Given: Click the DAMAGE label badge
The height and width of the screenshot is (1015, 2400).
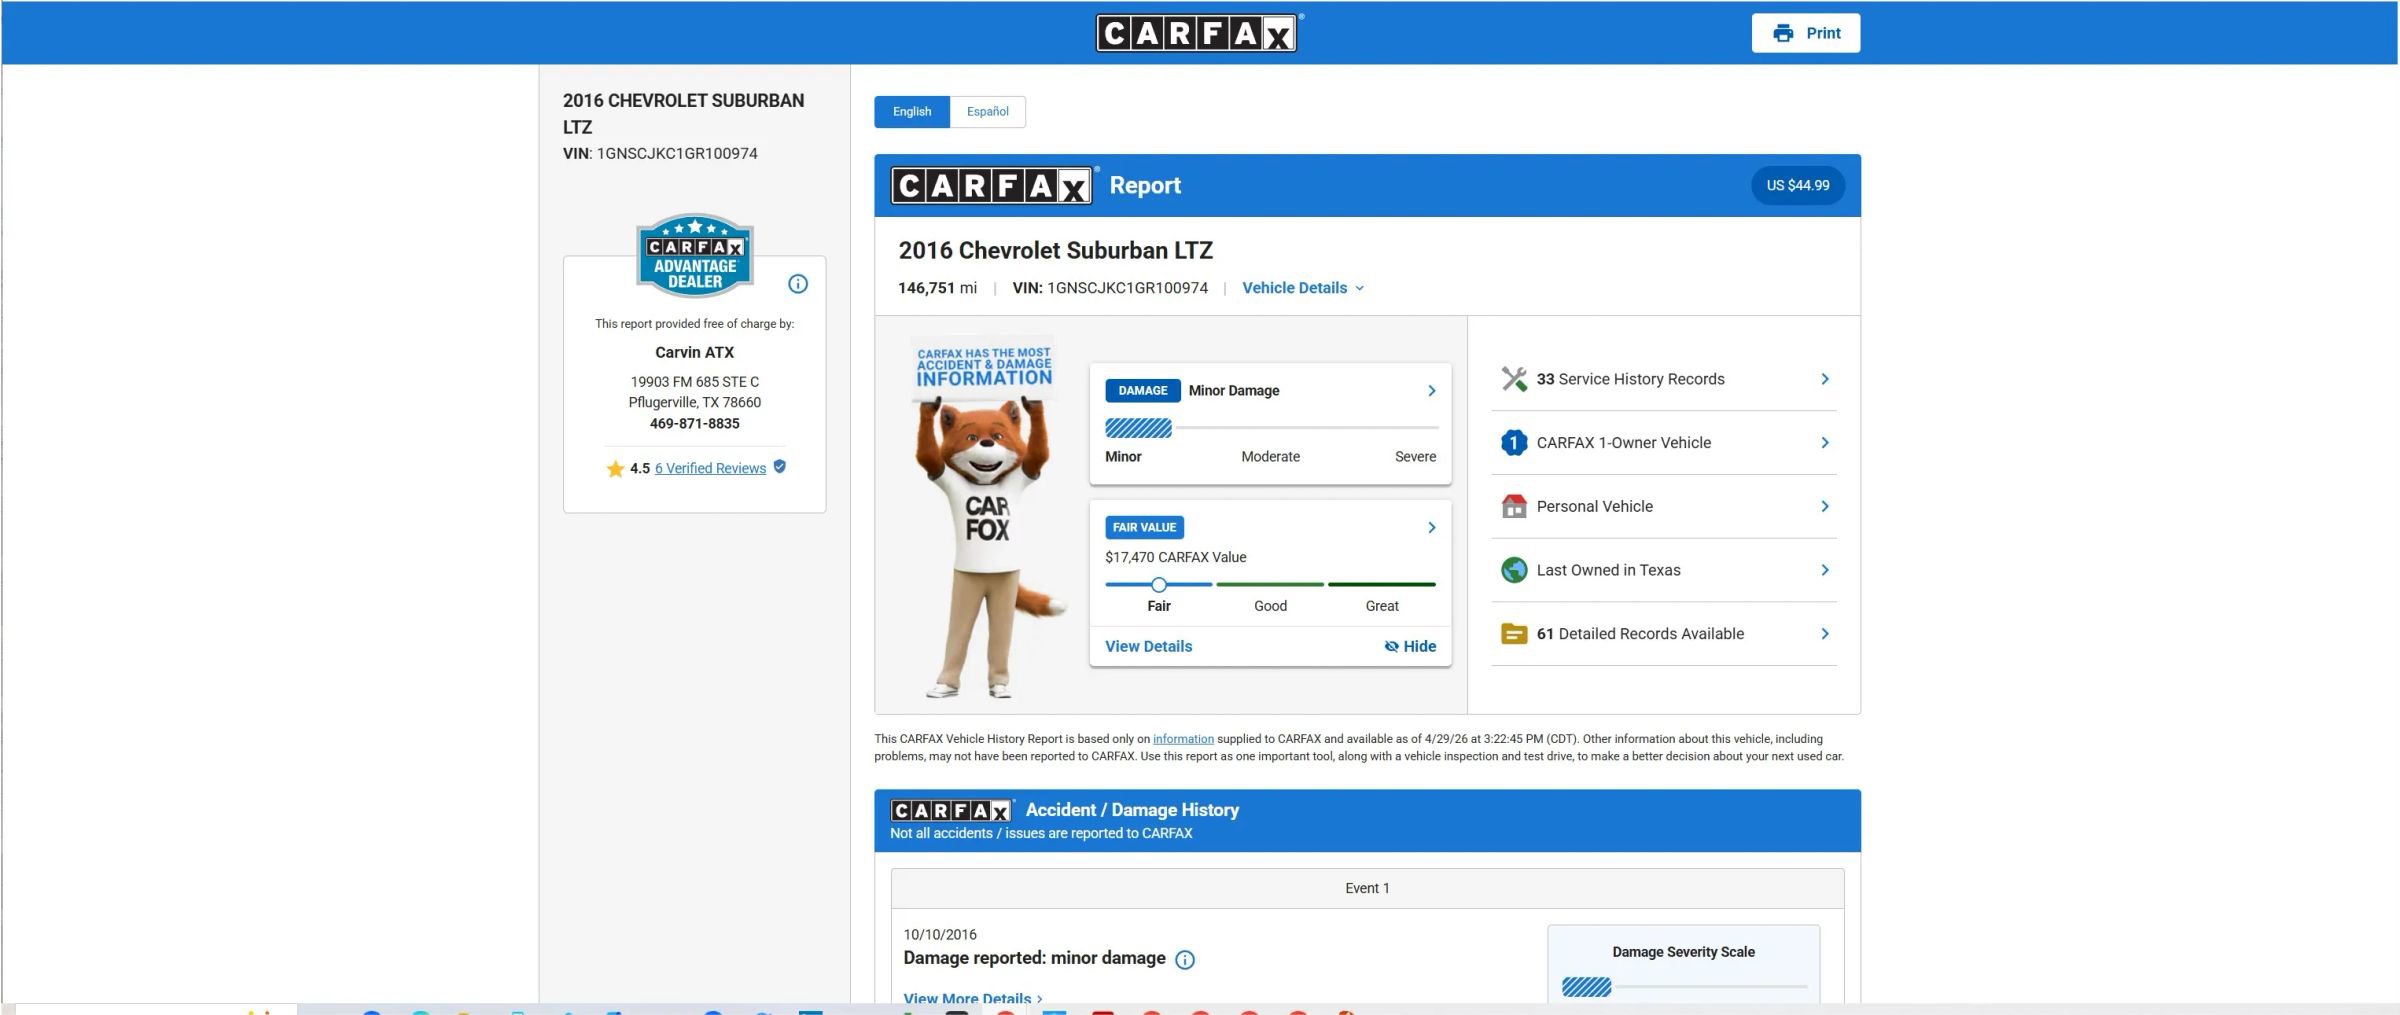Looking at the screenshot, I should click(x=1143, y=391).
